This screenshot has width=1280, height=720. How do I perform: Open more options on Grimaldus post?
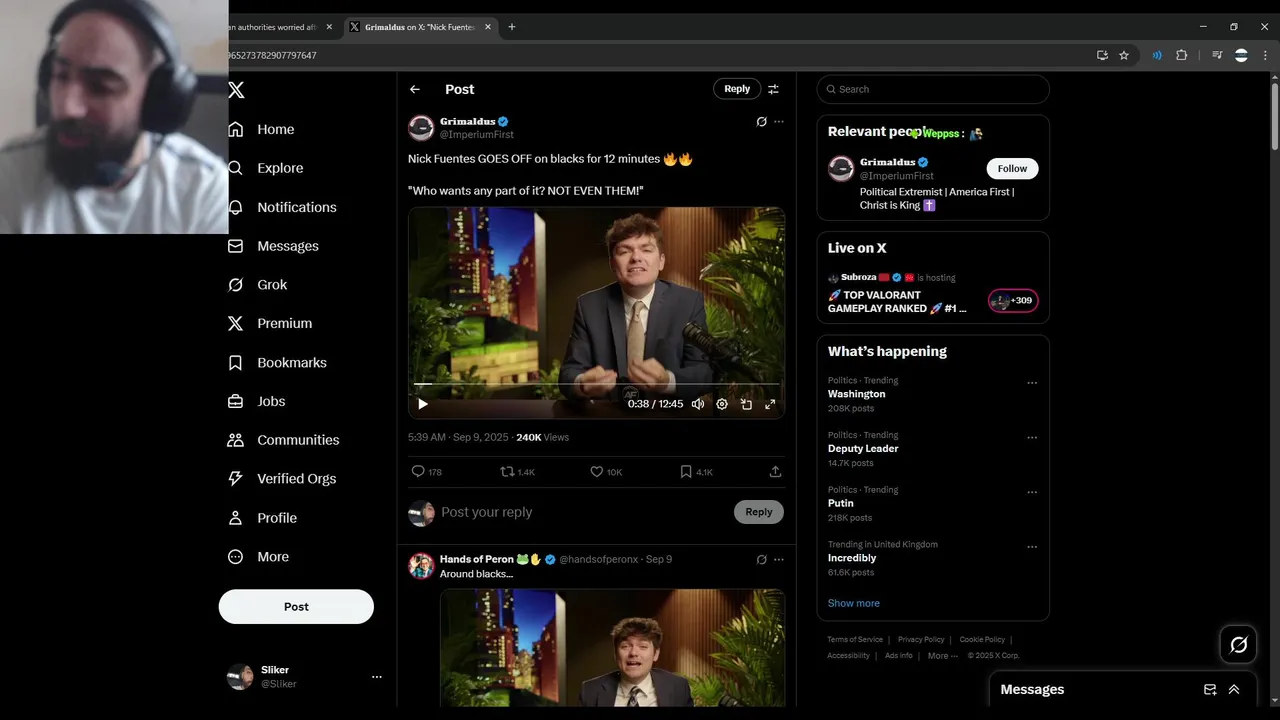[x=779, y=122]
